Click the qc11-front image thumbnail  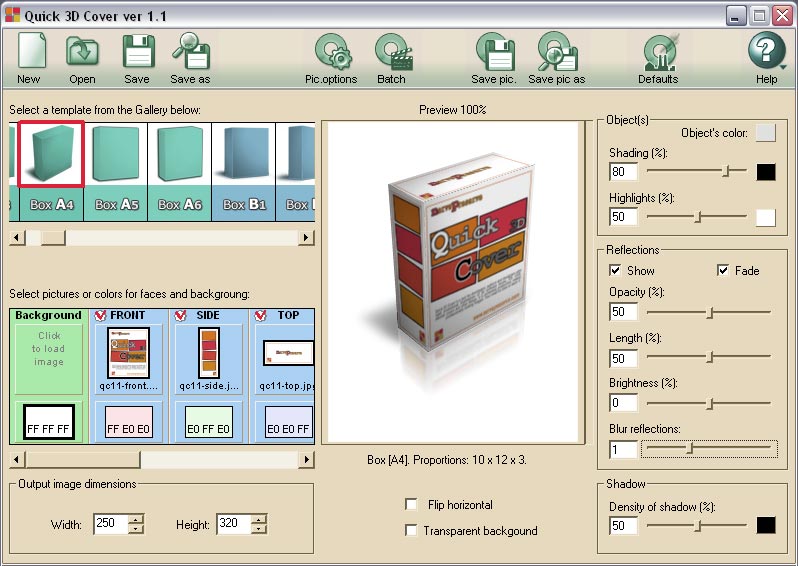coord(128,353)
